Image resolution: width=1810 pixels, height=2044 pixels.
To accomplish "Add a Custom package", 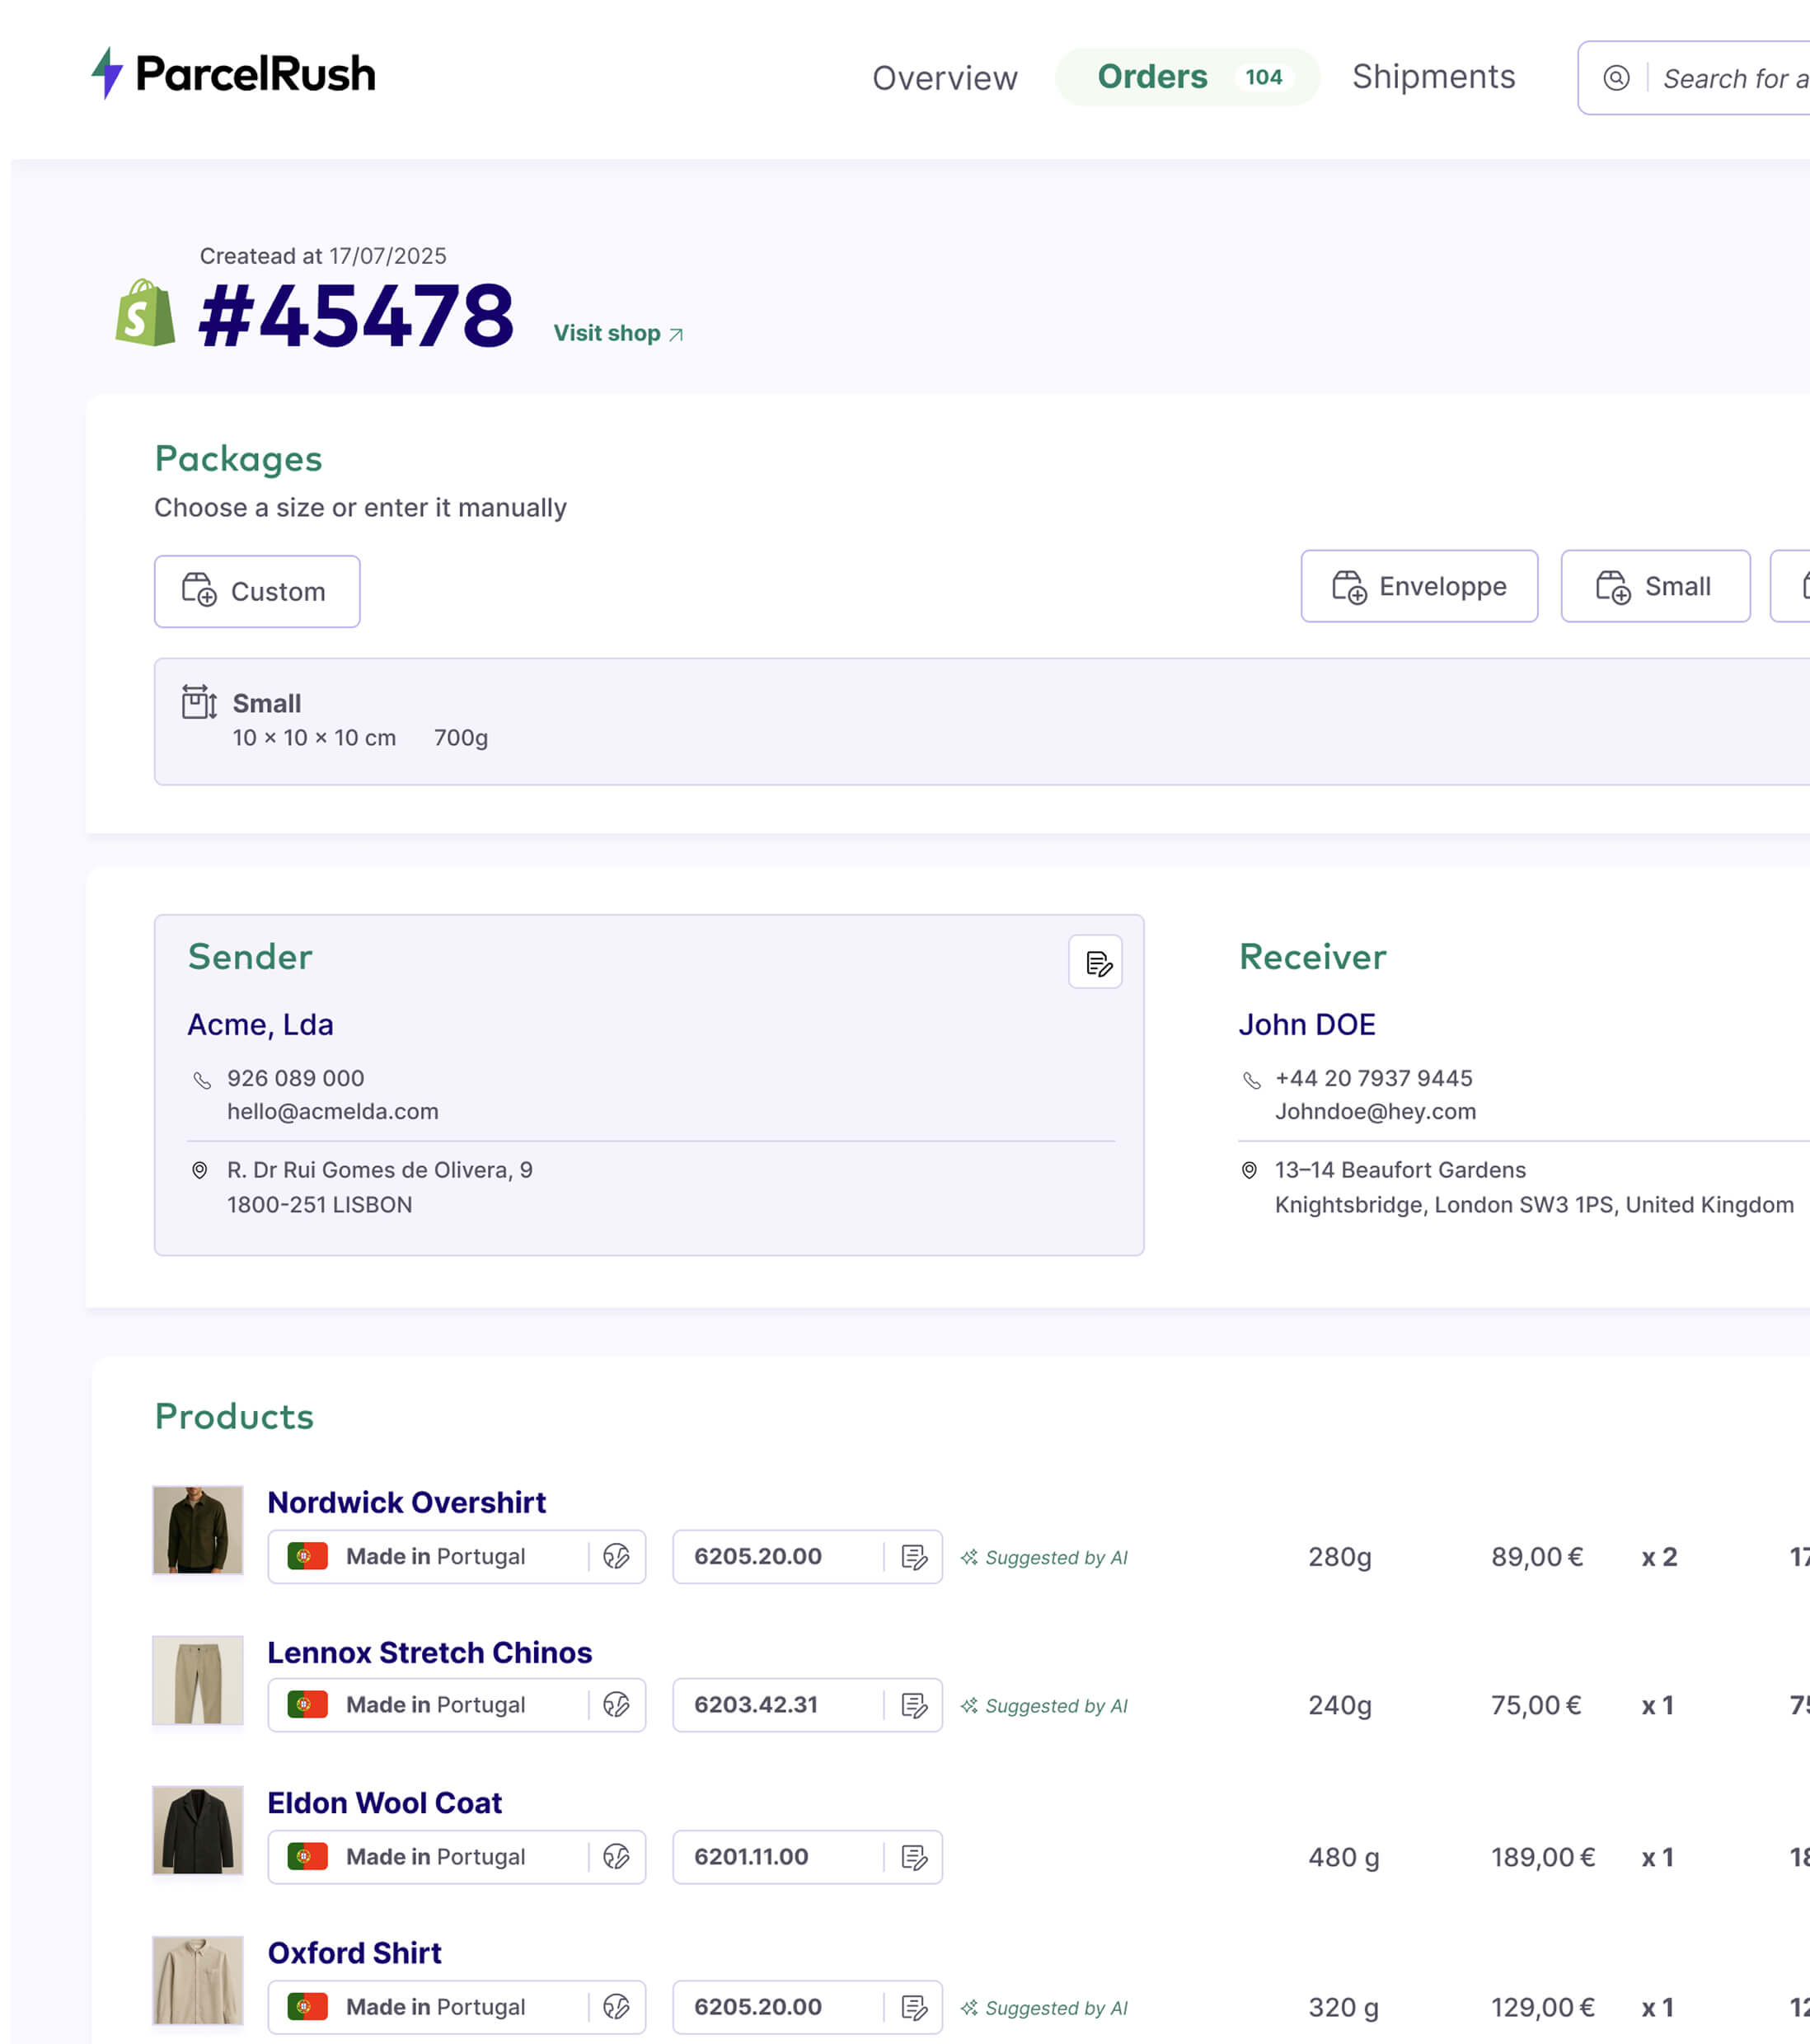I will (x=257, y=591).
